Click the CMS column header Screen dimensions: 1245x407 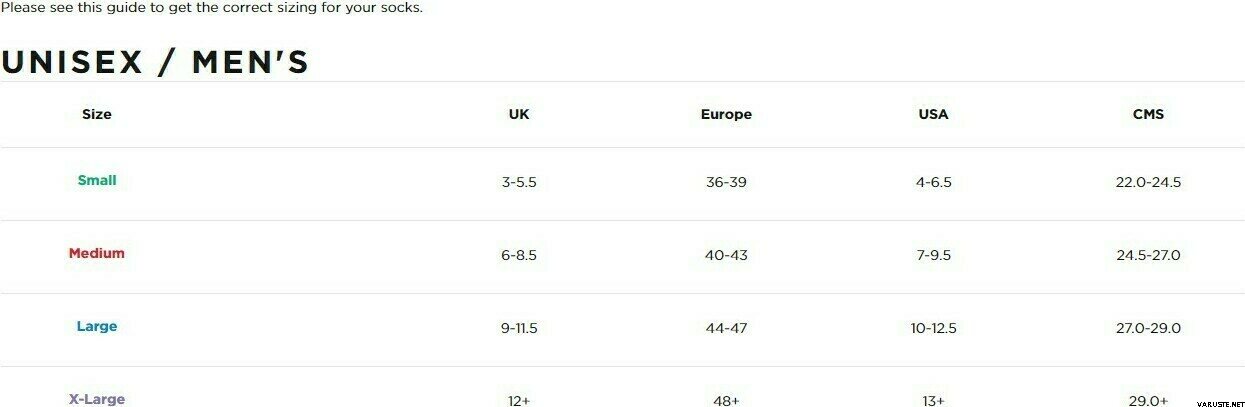pyautogui.click(x=1148, y=115)
